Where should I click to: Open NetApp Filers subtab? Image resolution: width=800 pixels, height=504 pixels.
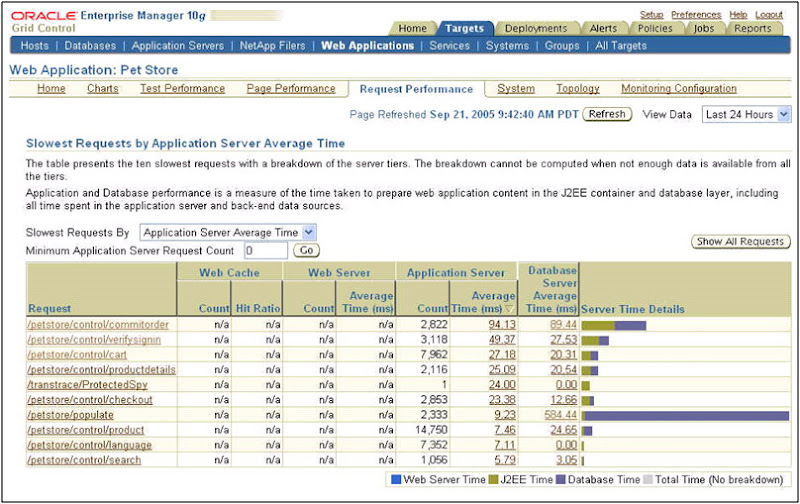(x=272, y=45)
